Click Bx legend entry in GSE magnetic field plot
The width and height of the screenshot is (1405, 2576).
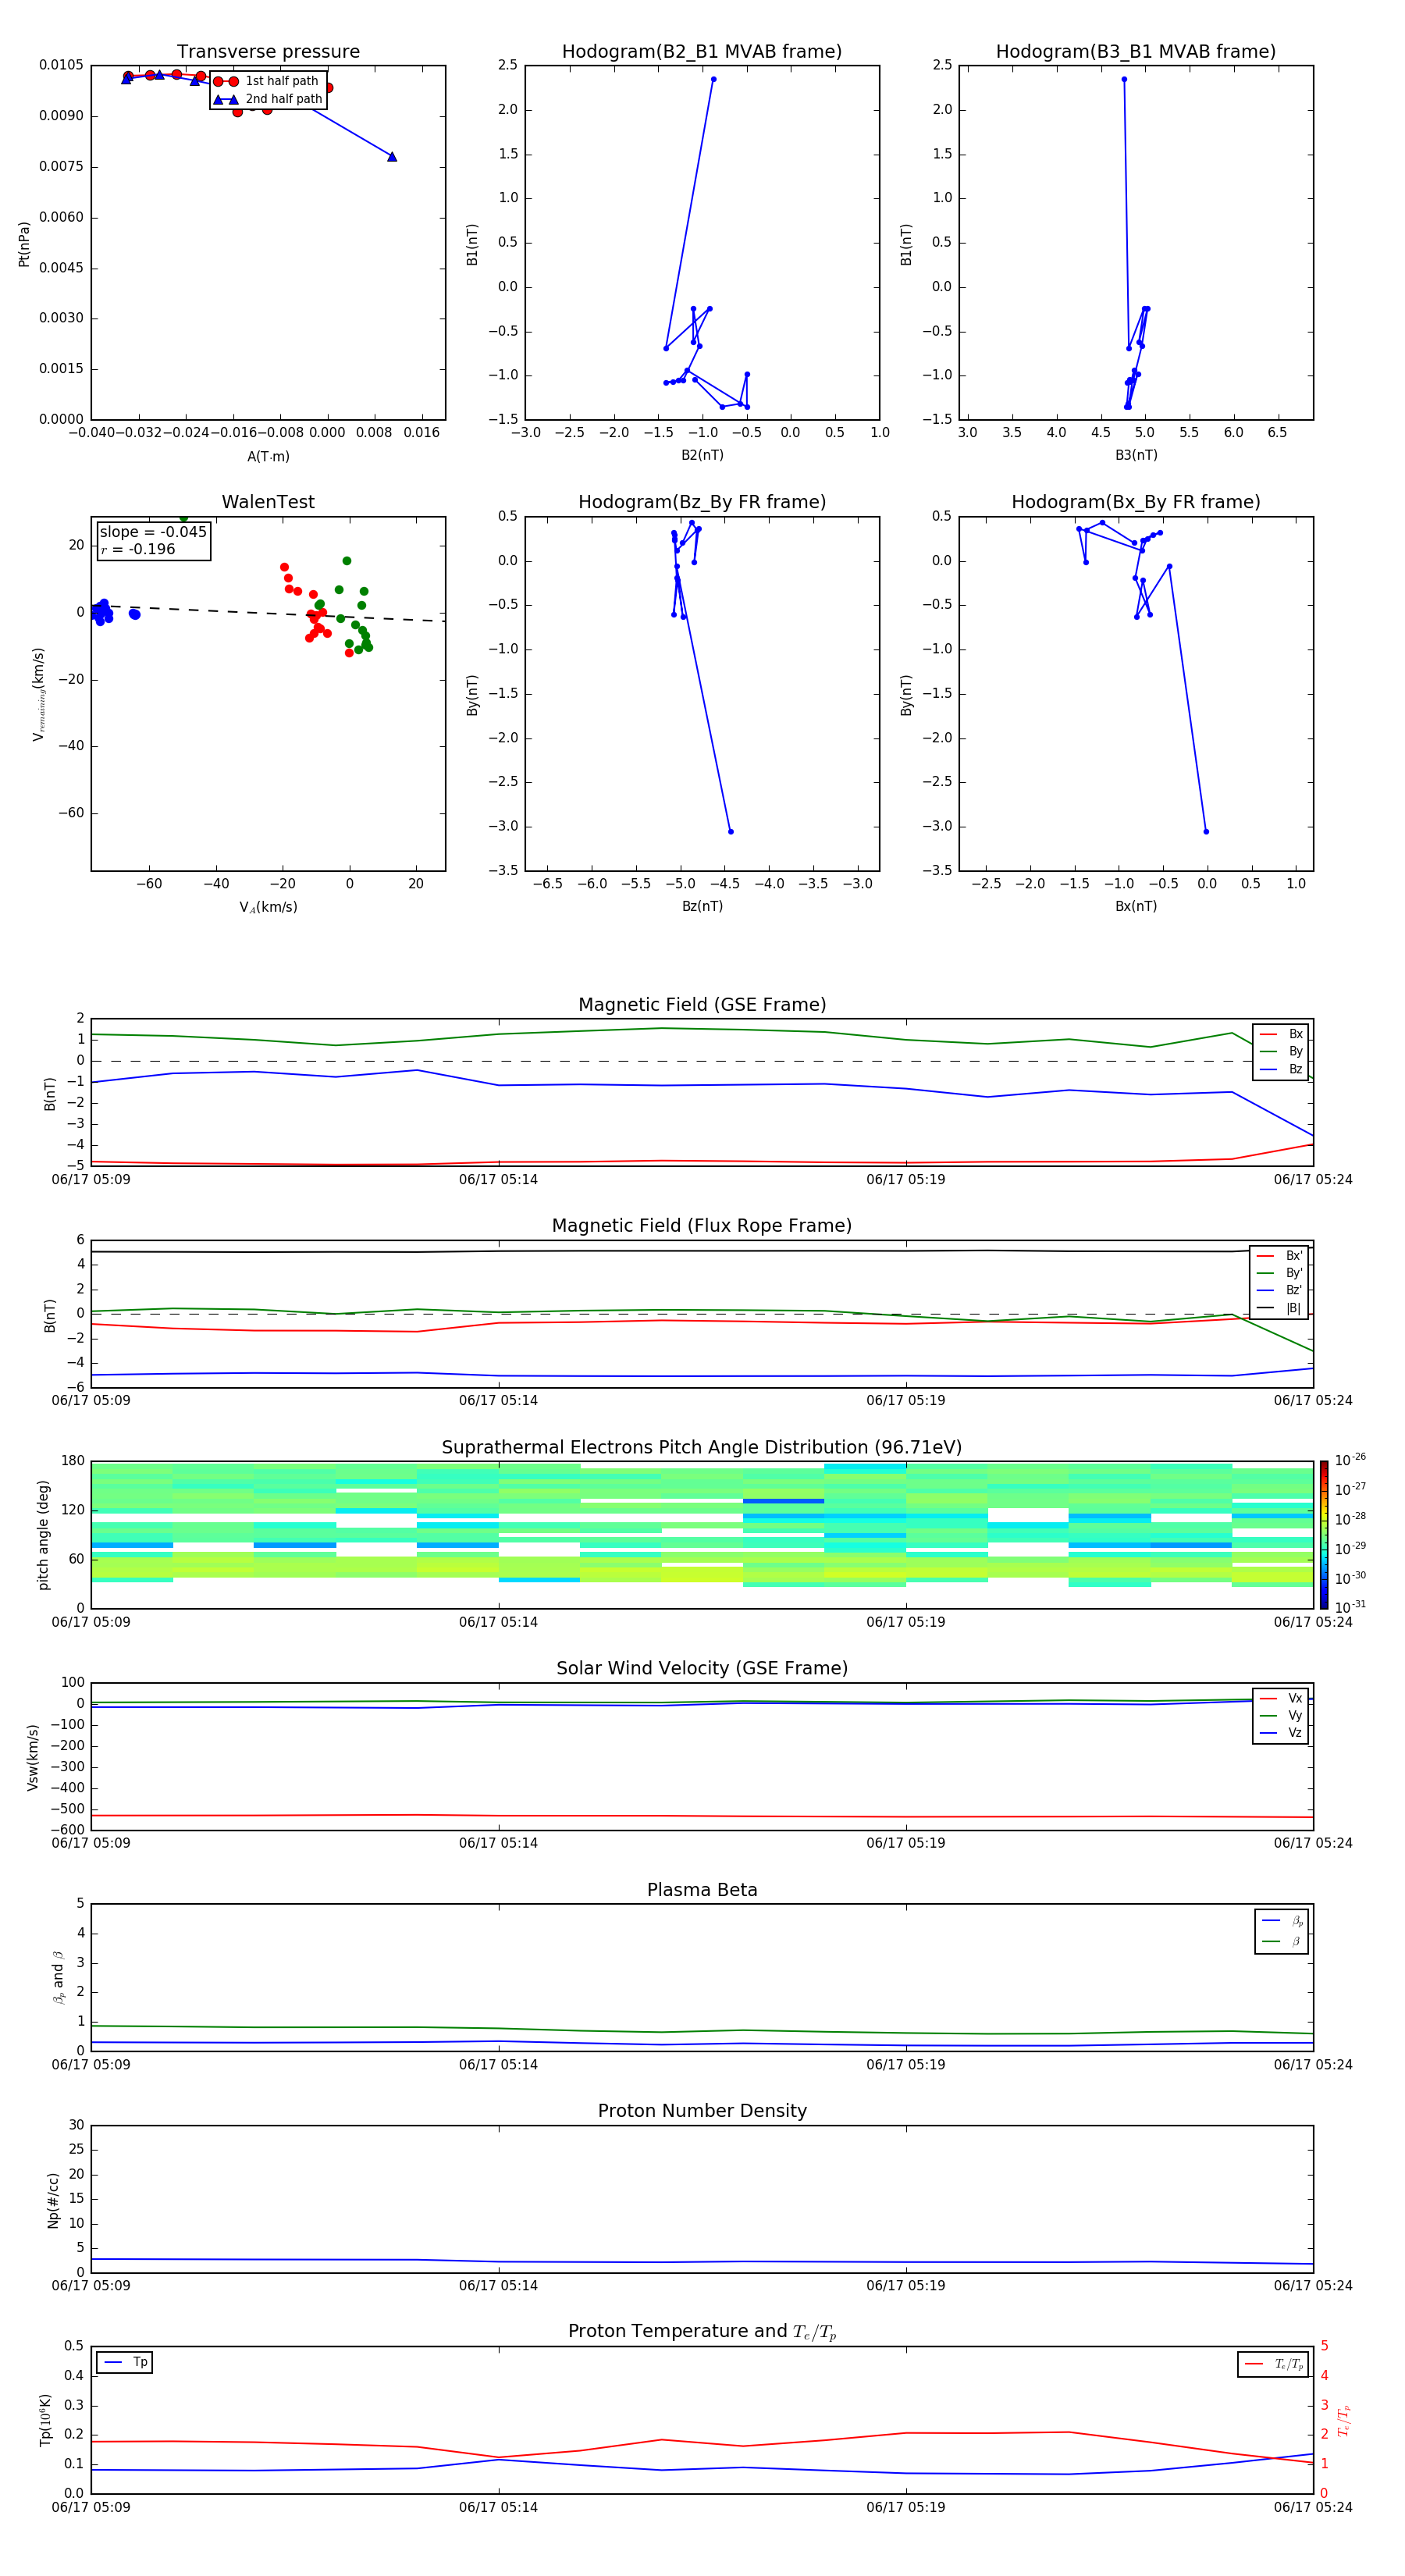(1281, 1034)
